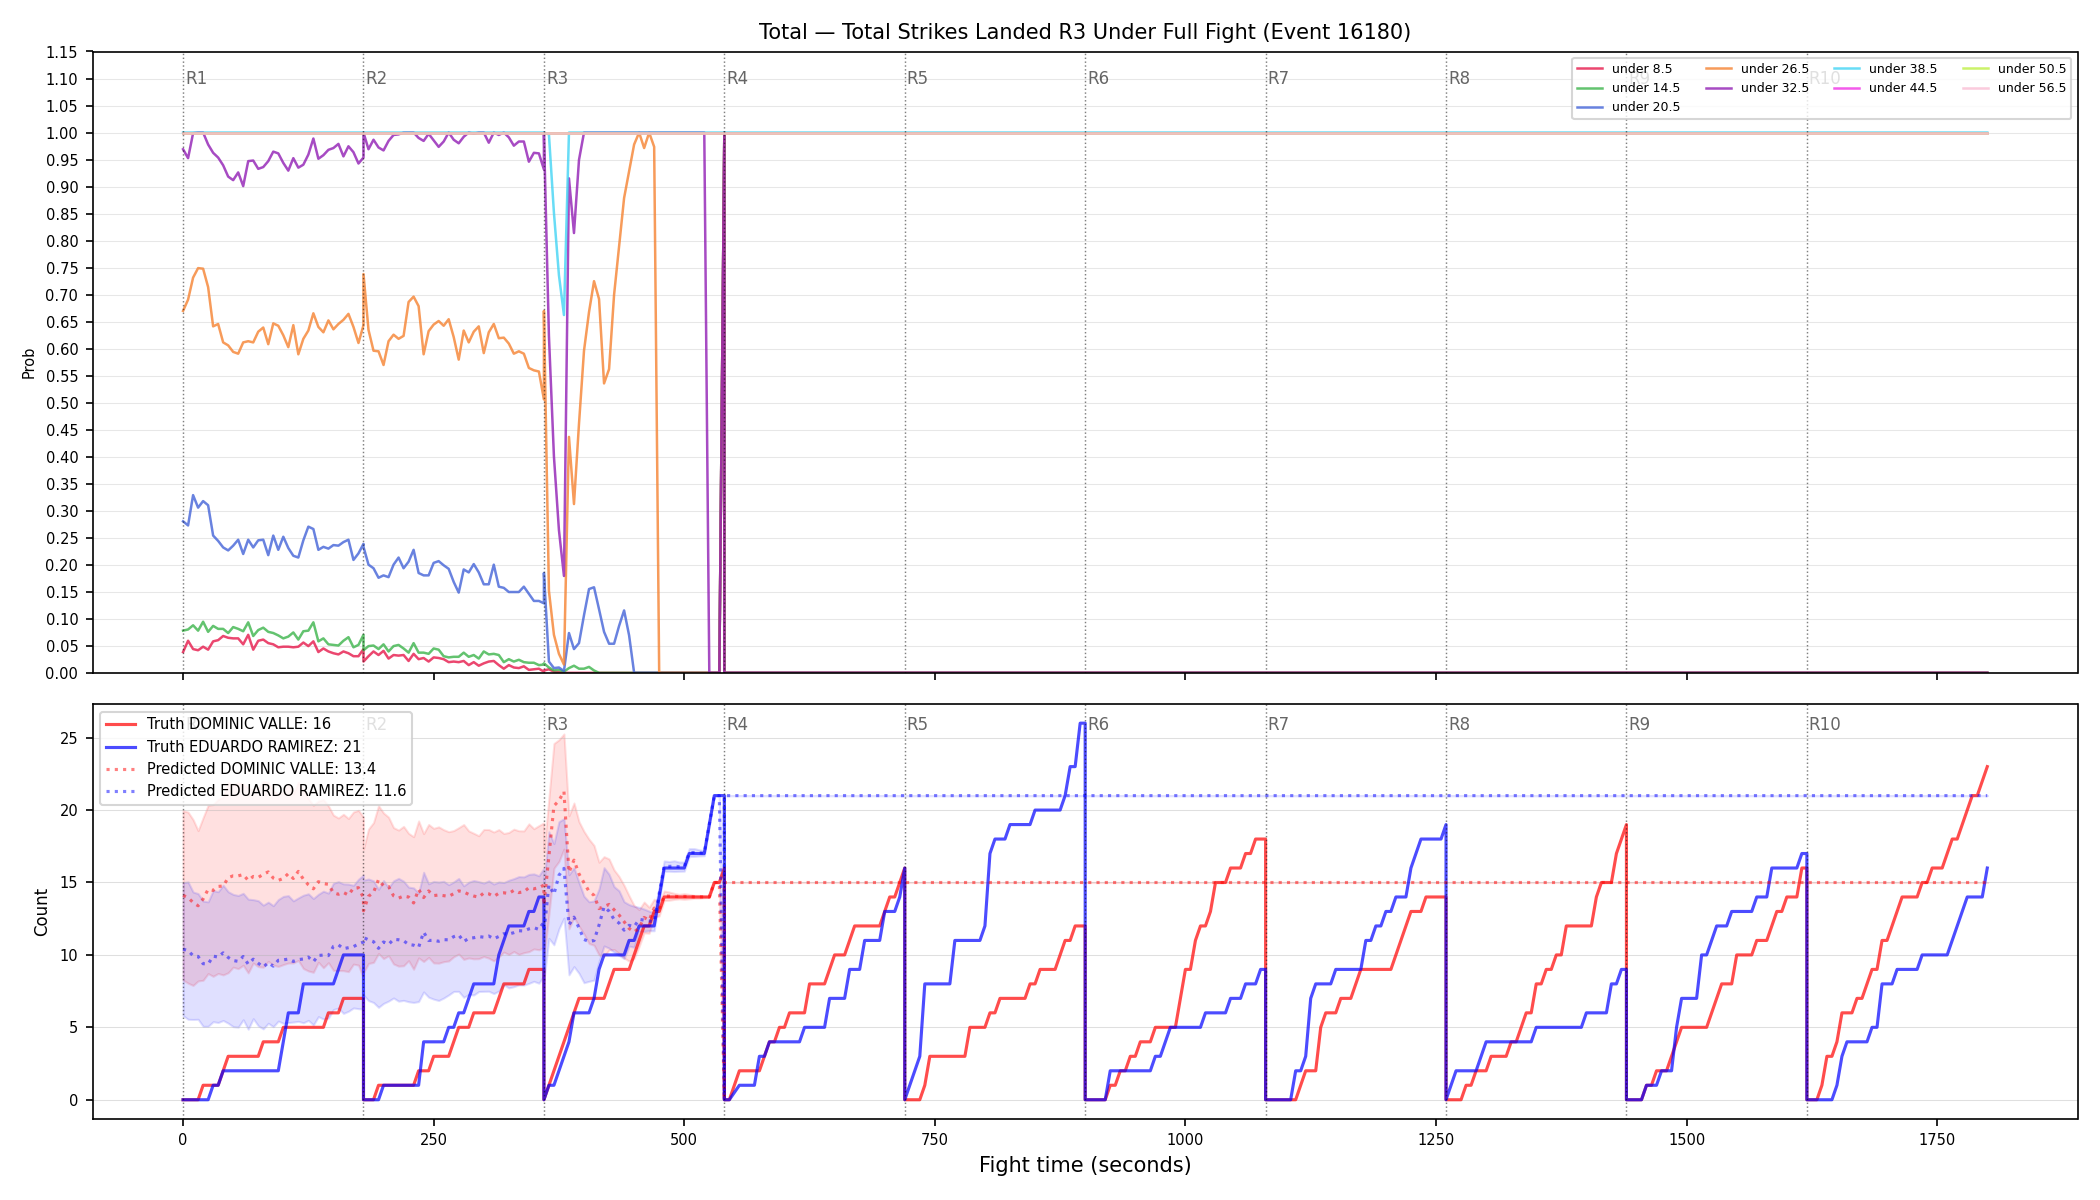Click the 0.00 tick on the Prob axis
2100x1200 pixels.
coord(62,673)
